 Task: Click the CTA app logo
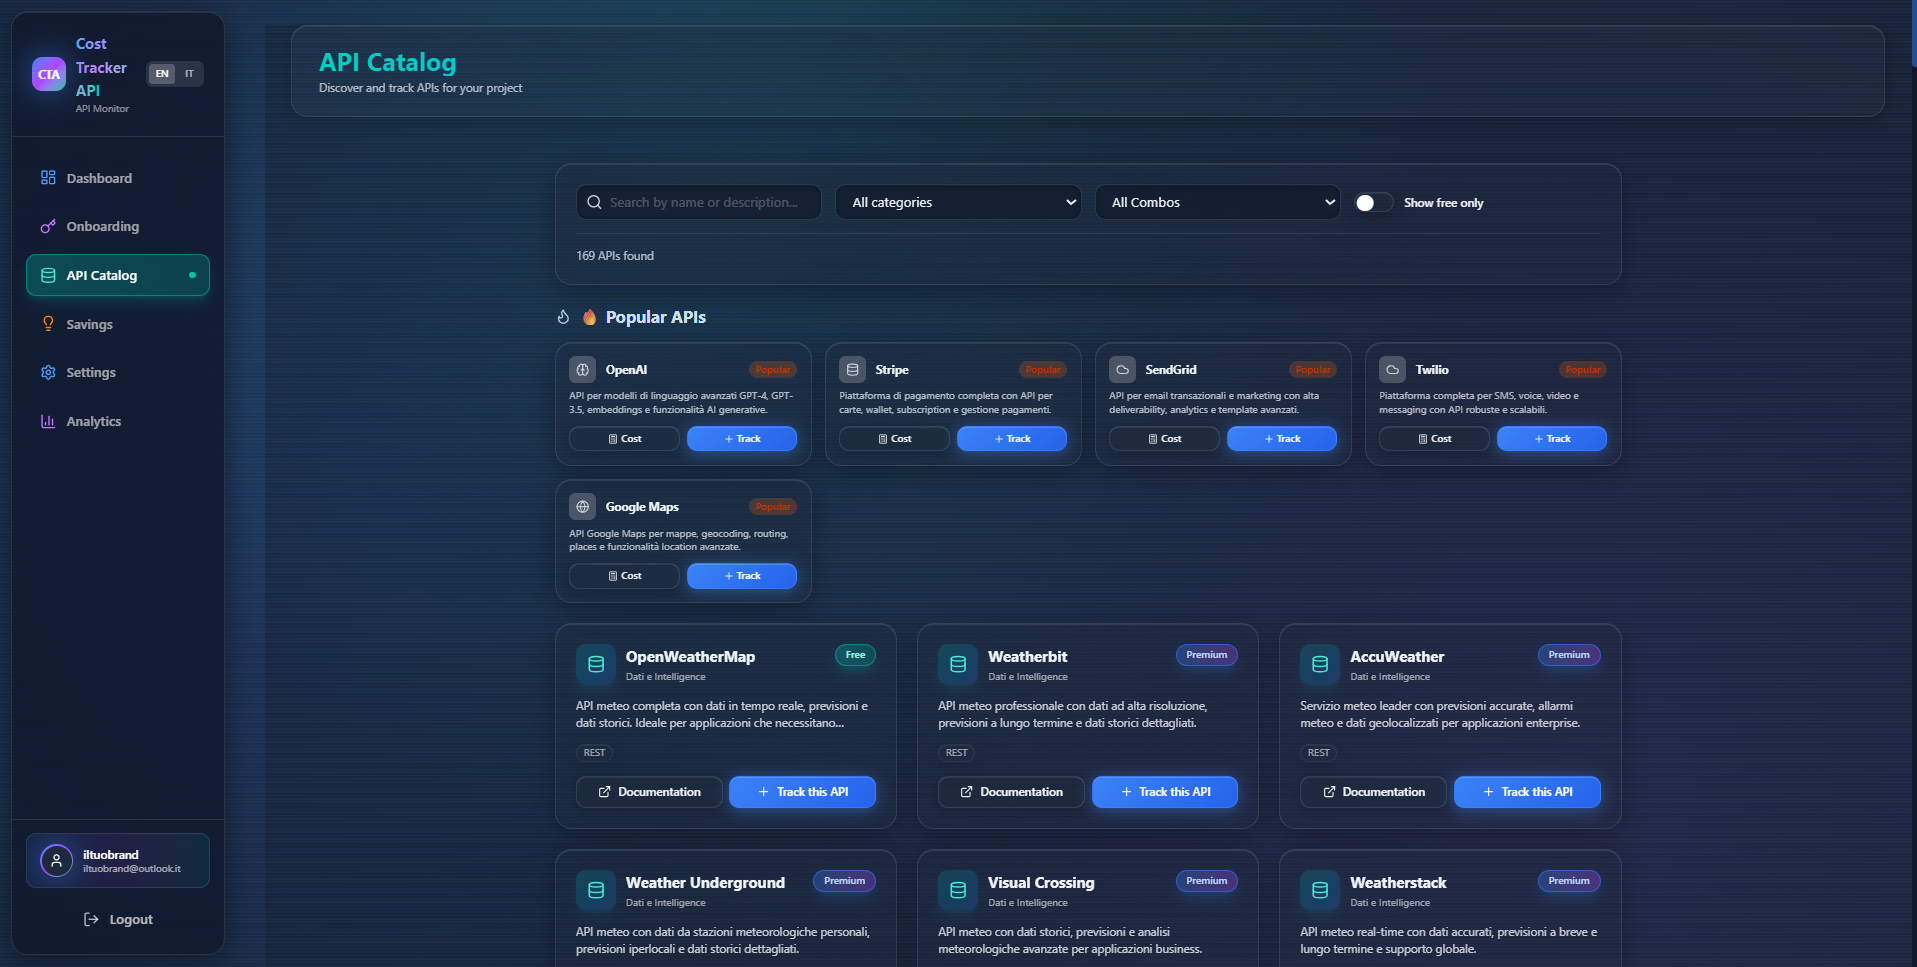tap(48, 73)
